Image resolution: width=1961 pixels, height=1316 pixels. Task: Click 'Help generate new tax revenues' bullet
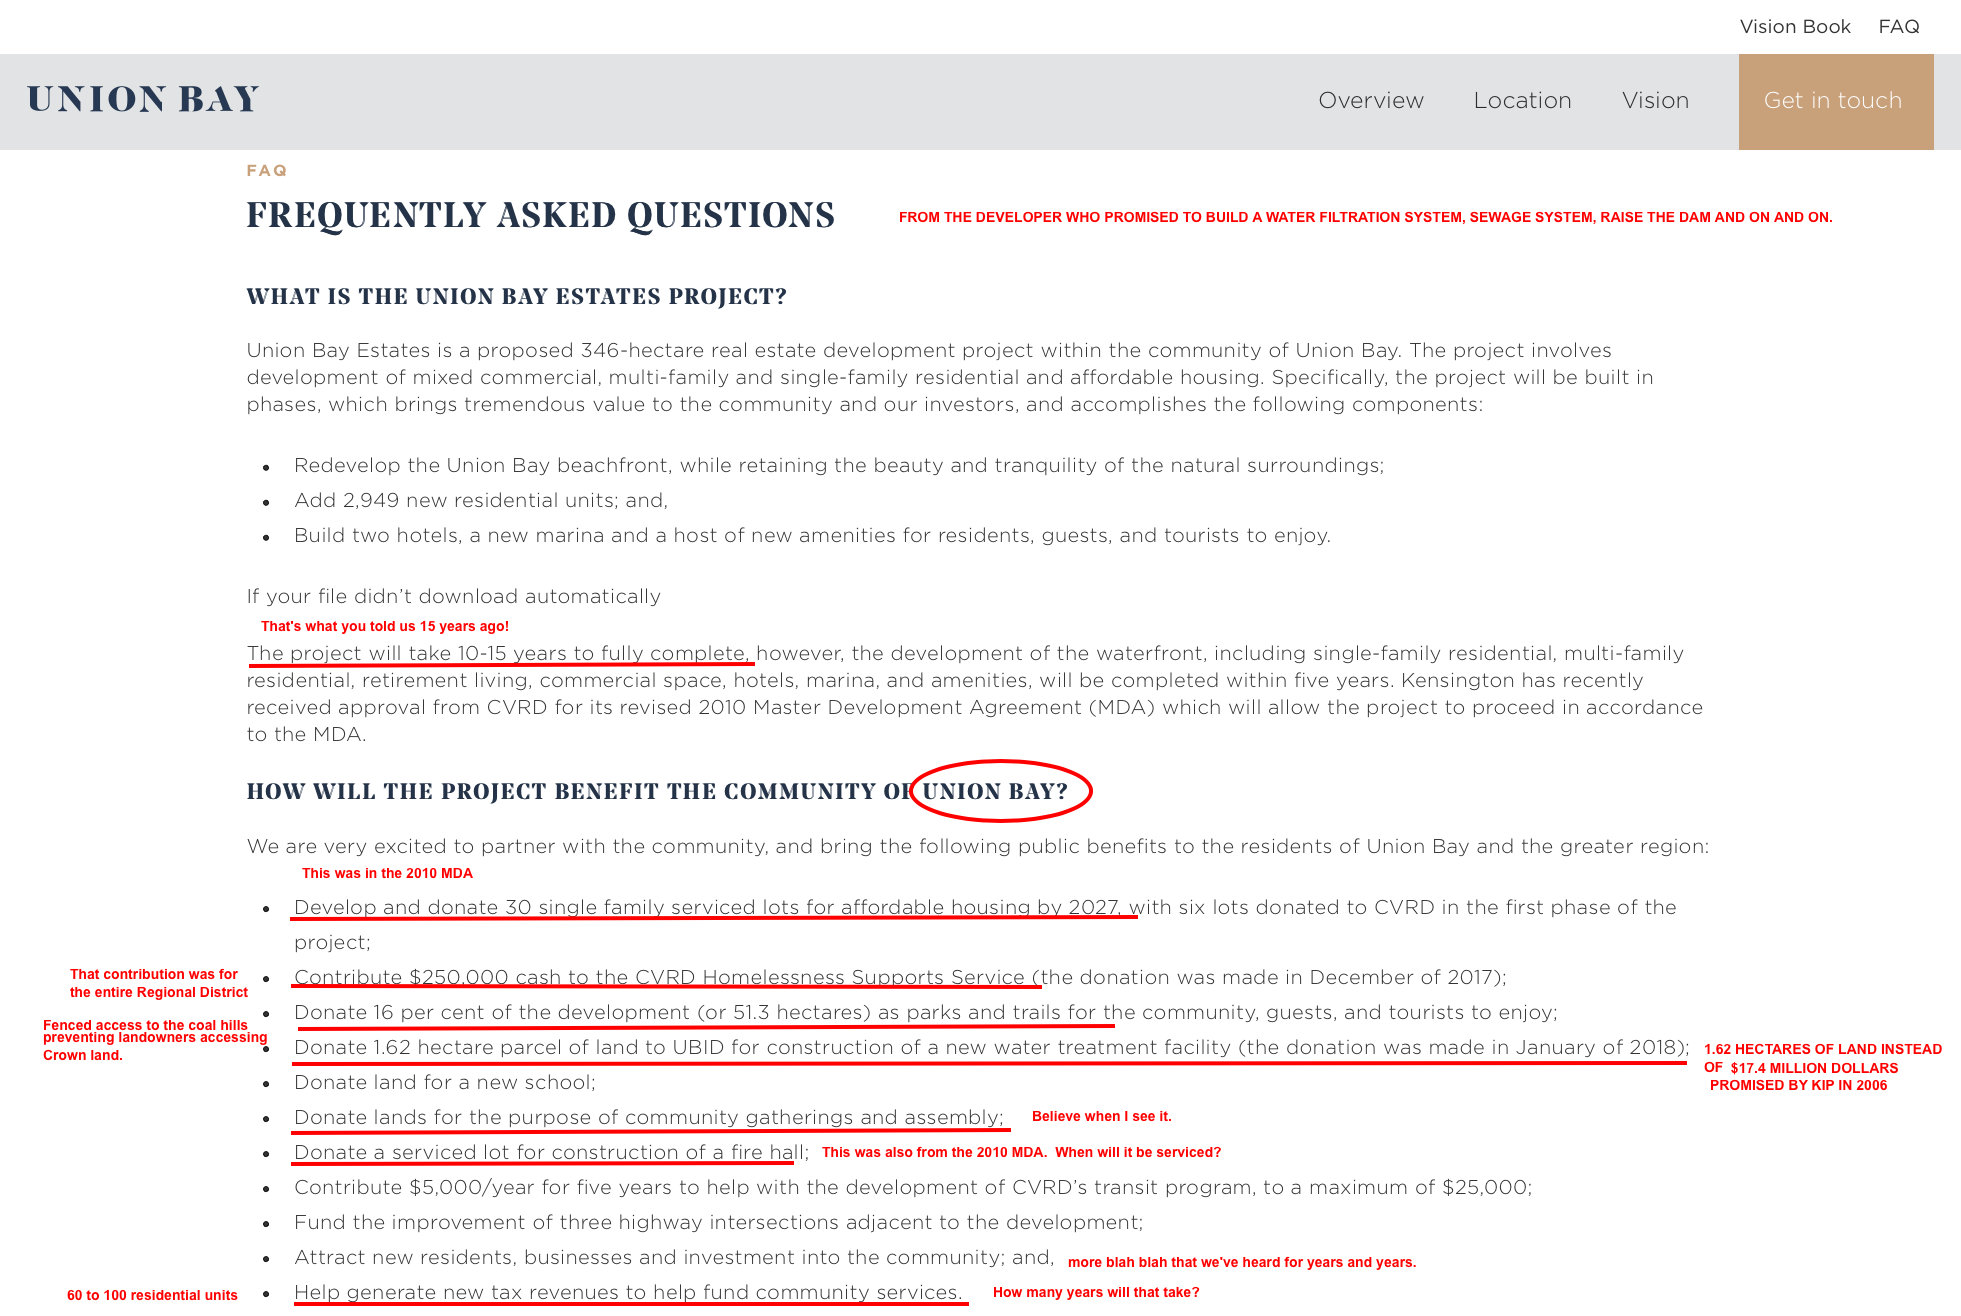(x=627, y=1293)
